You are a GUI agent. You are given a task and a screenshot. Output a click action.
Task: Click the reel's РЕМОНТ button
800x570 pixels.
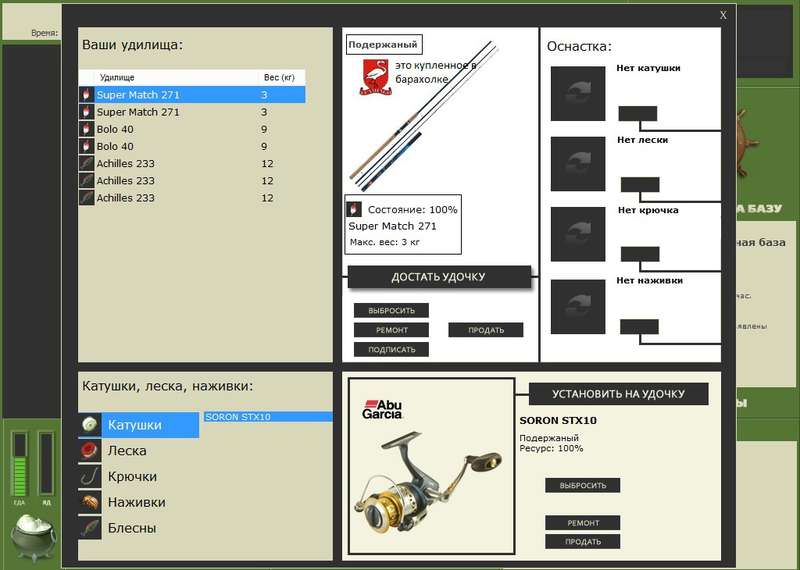583,523
